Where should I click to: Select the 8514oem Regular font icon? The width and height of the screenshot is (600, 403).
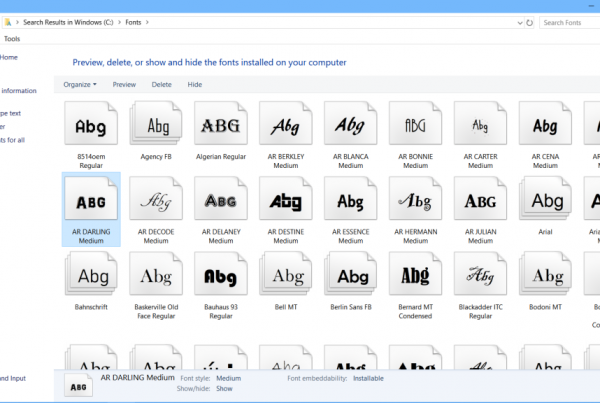[x=91, y=123]
